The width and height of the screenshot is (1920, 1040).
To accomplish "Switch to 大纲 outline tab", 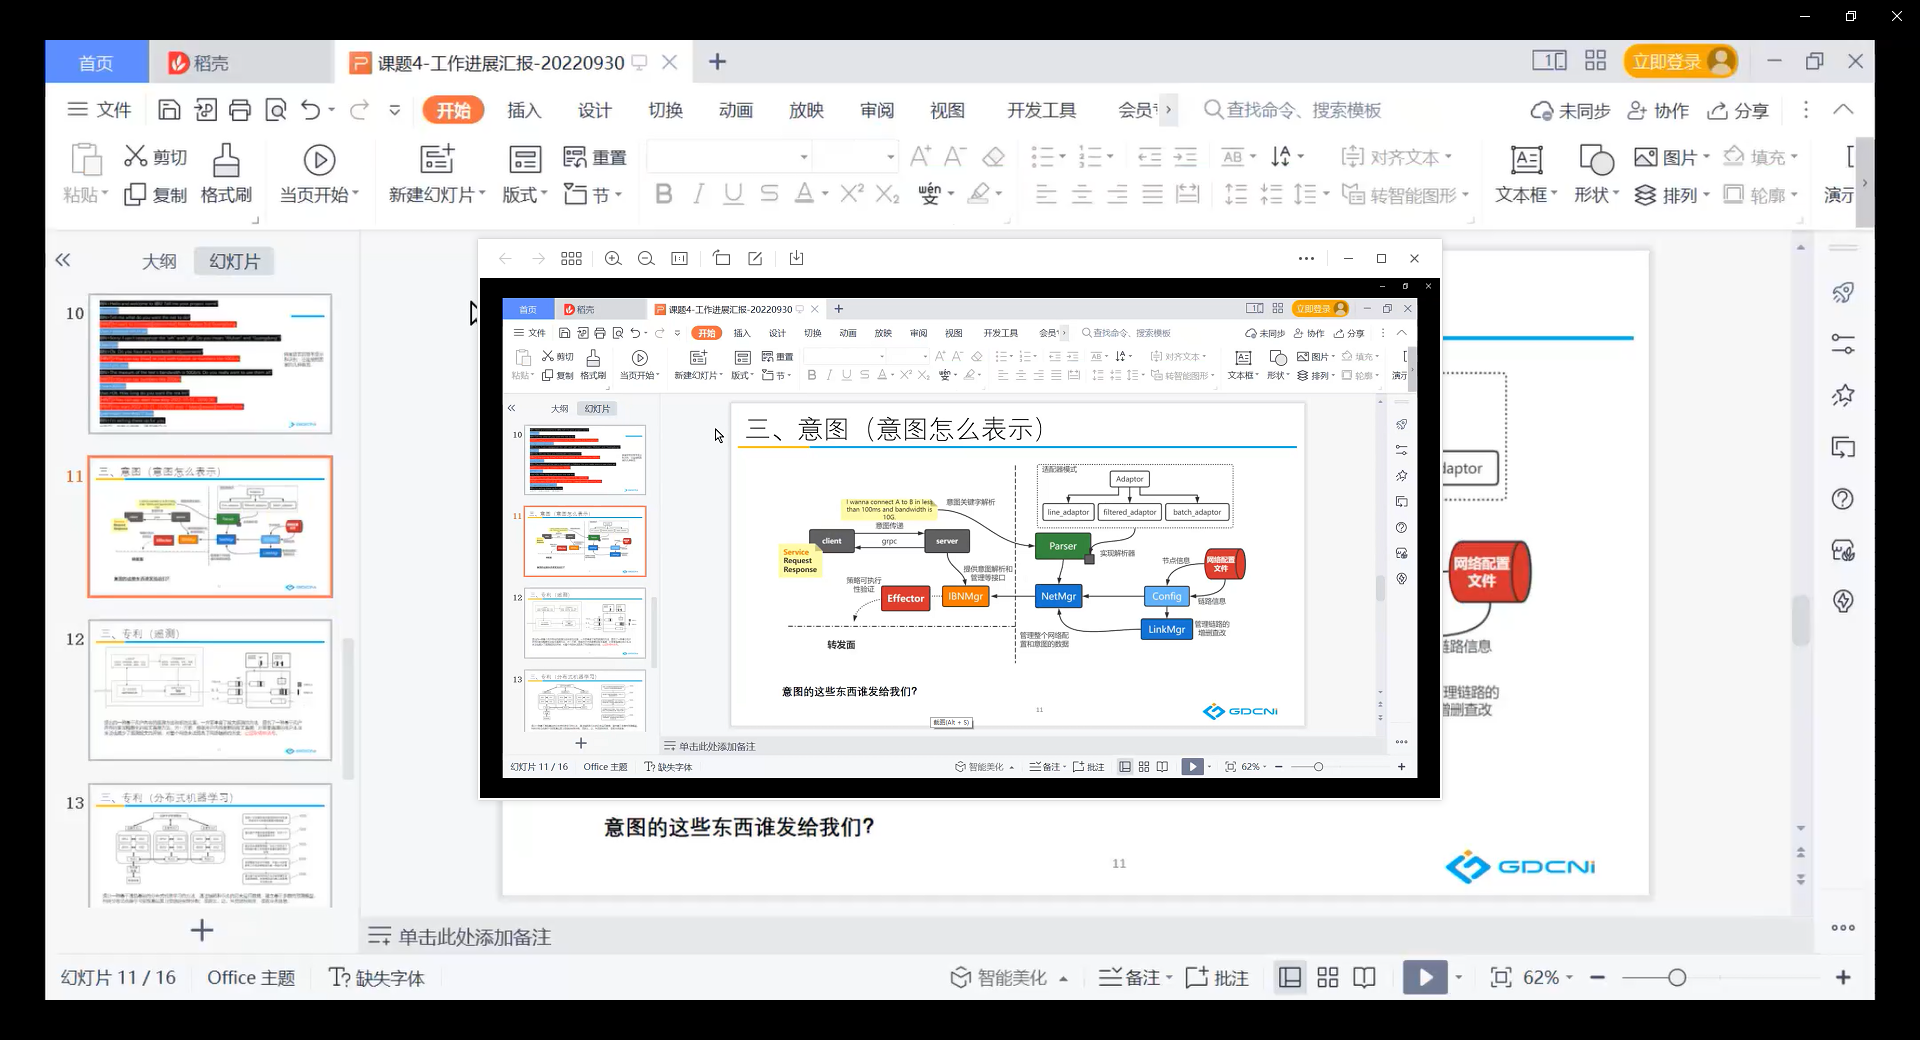I will pyautogui.click(x=159, y=261).
